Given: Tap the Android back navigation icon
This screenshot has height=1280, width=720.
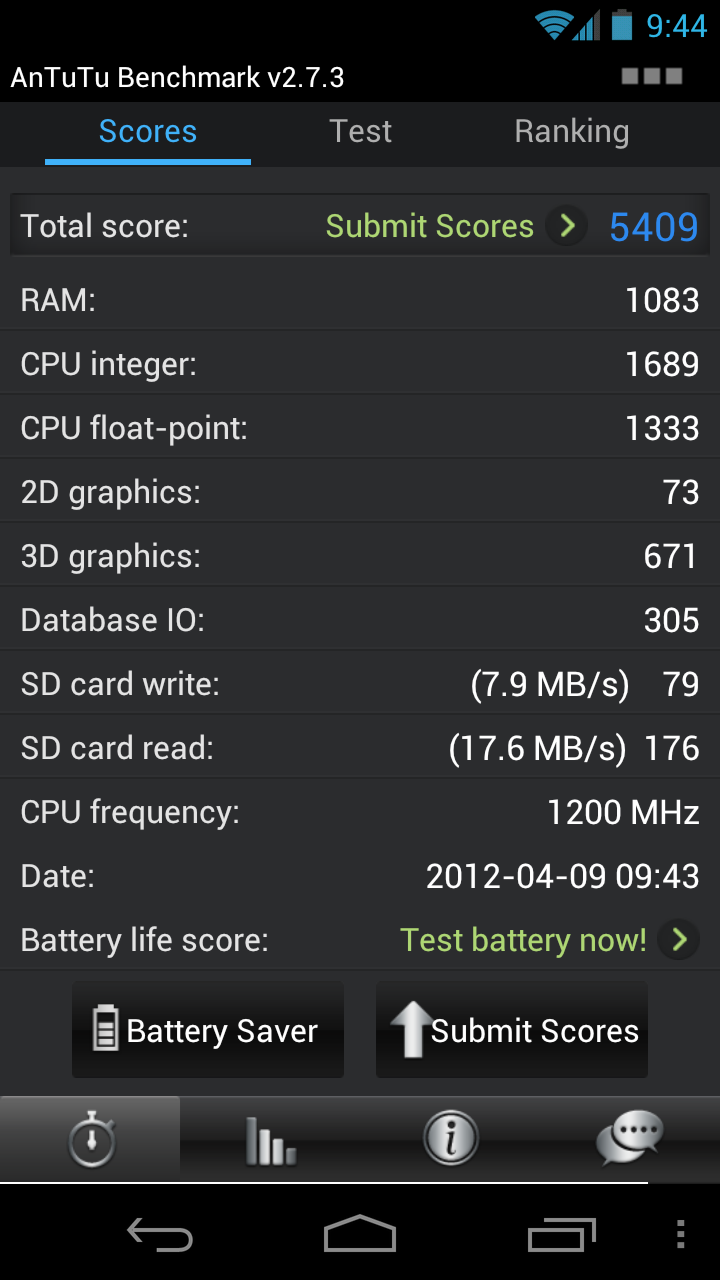Looking at the screenshot, I should click(160, 1234).
